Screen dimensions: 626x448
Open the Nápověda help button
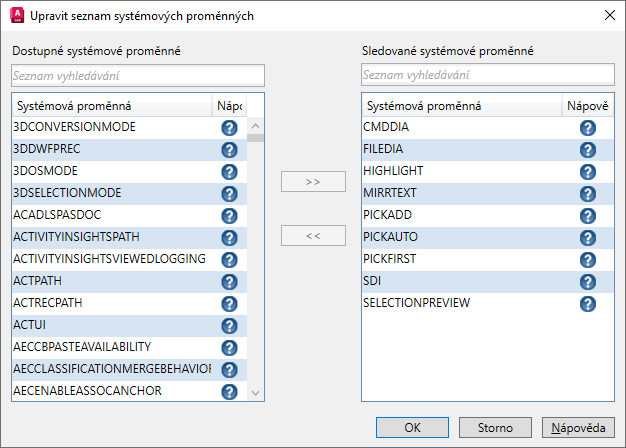click(577, 427)
